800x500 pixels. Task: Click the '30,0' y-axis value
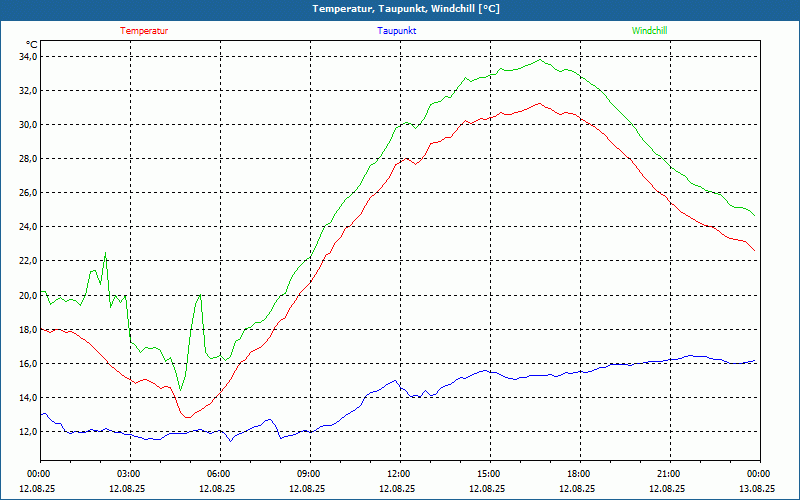(x=29, y=124)
